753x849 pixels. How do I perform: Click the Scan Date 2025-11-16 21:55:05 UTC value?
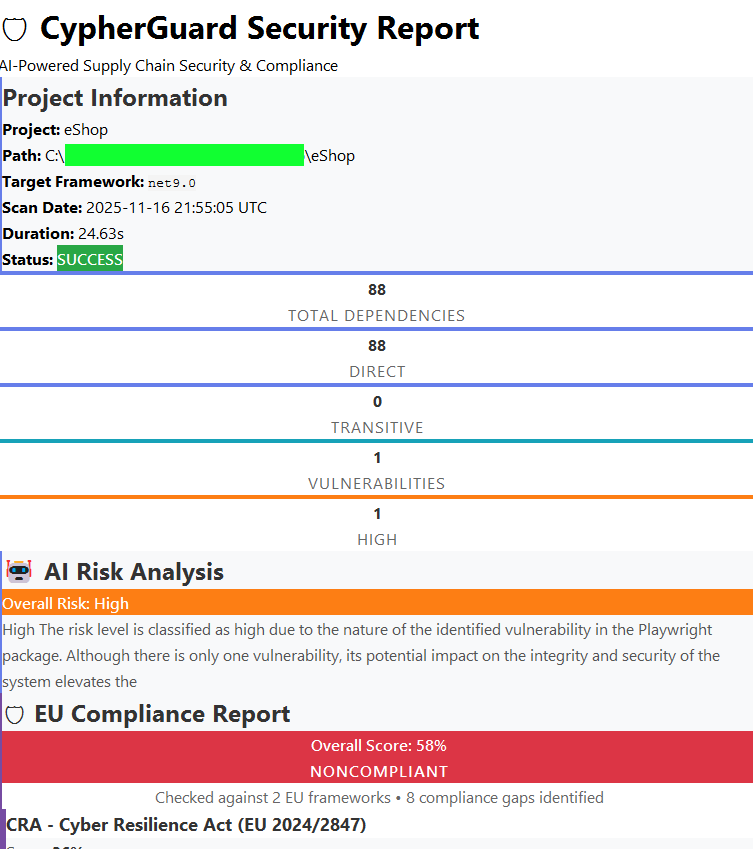[176, 208]
